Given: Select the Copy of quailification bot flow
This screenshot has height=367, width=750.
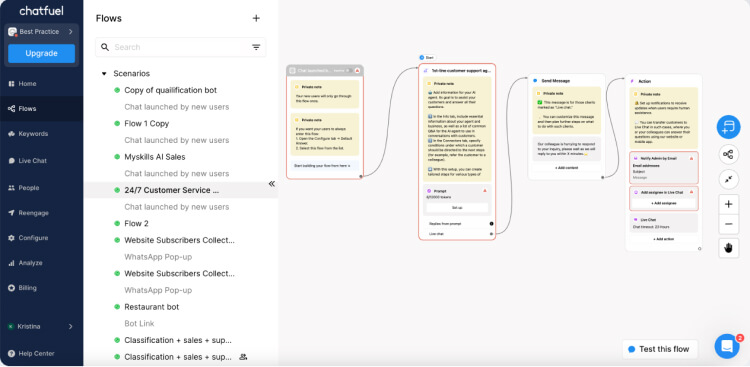Looking at the screenshot, I should point(170,90).
